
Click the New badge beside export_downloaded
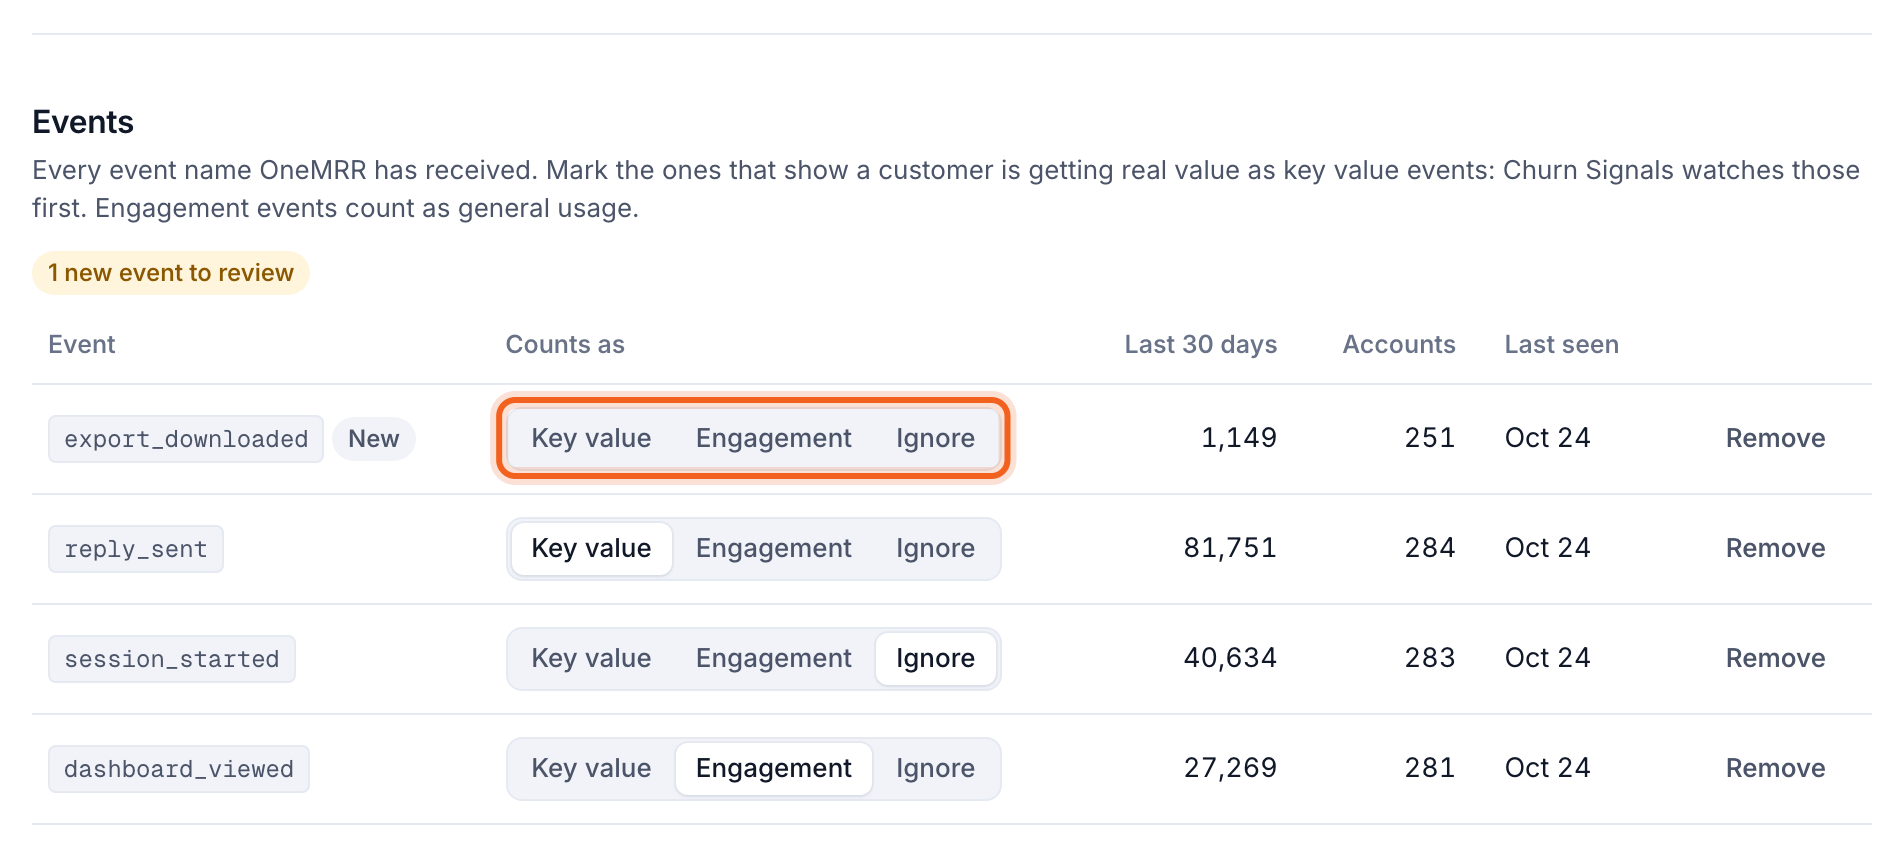point(374,439)
